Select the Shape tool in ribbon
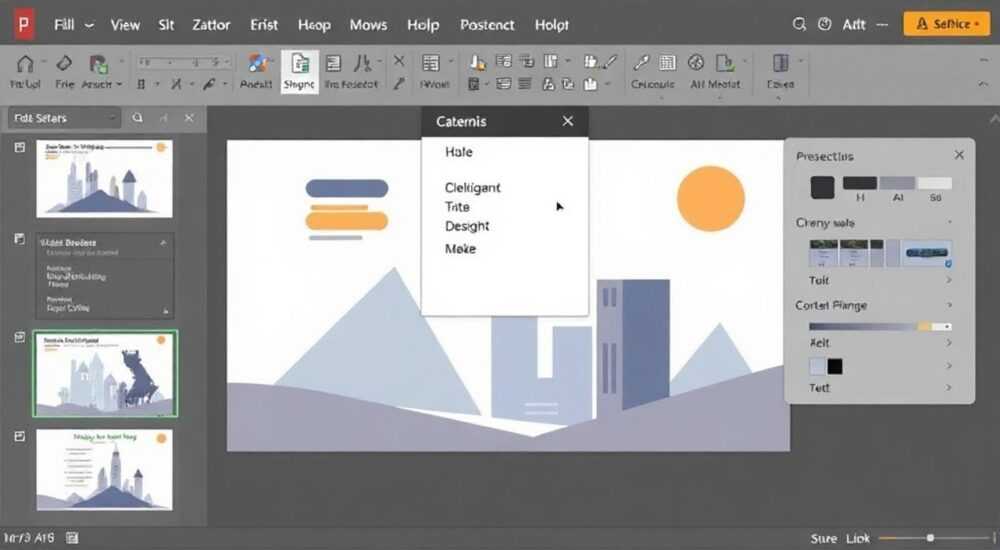The width and height of the screenshot is (1000, 550). pos(299,71)
